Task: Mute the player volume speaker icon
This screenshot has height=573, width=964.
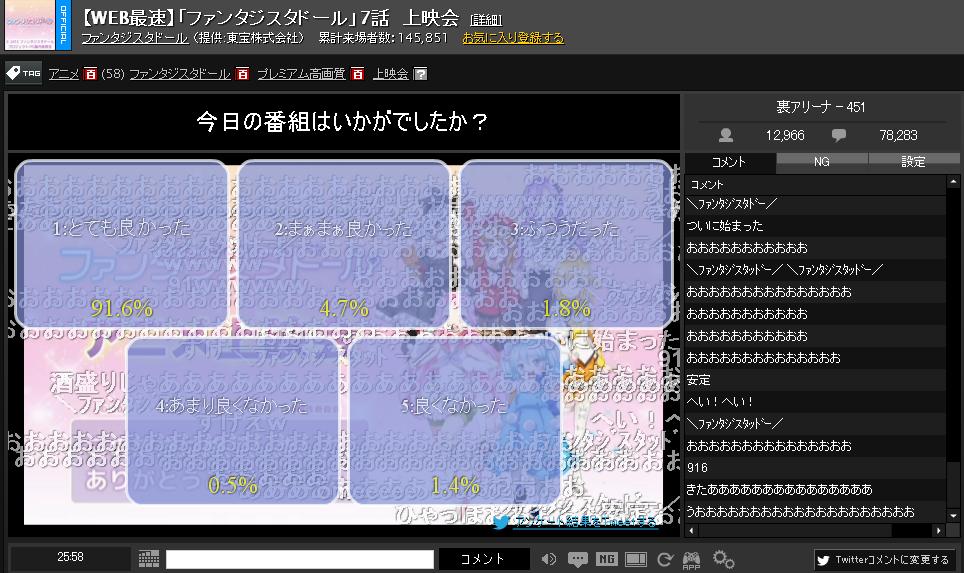Action: 548,558
